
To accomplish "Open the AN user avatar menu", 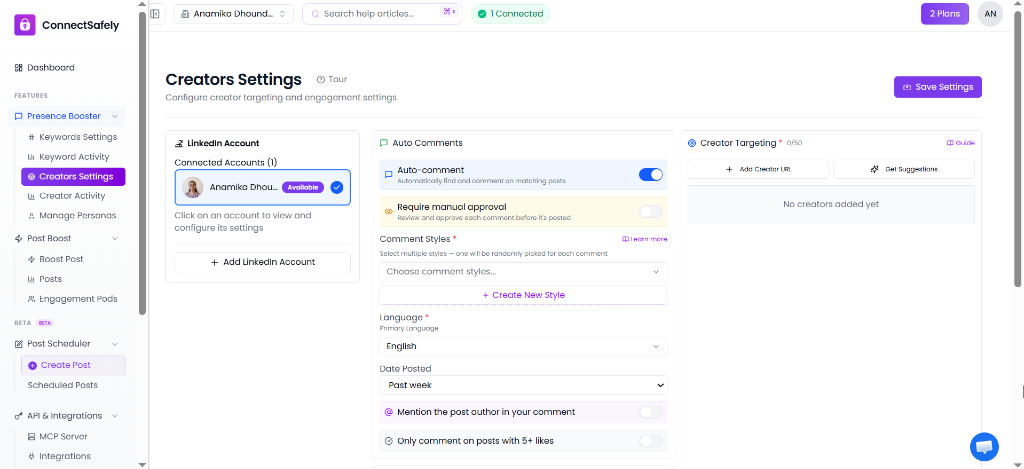I will (990, 14).
